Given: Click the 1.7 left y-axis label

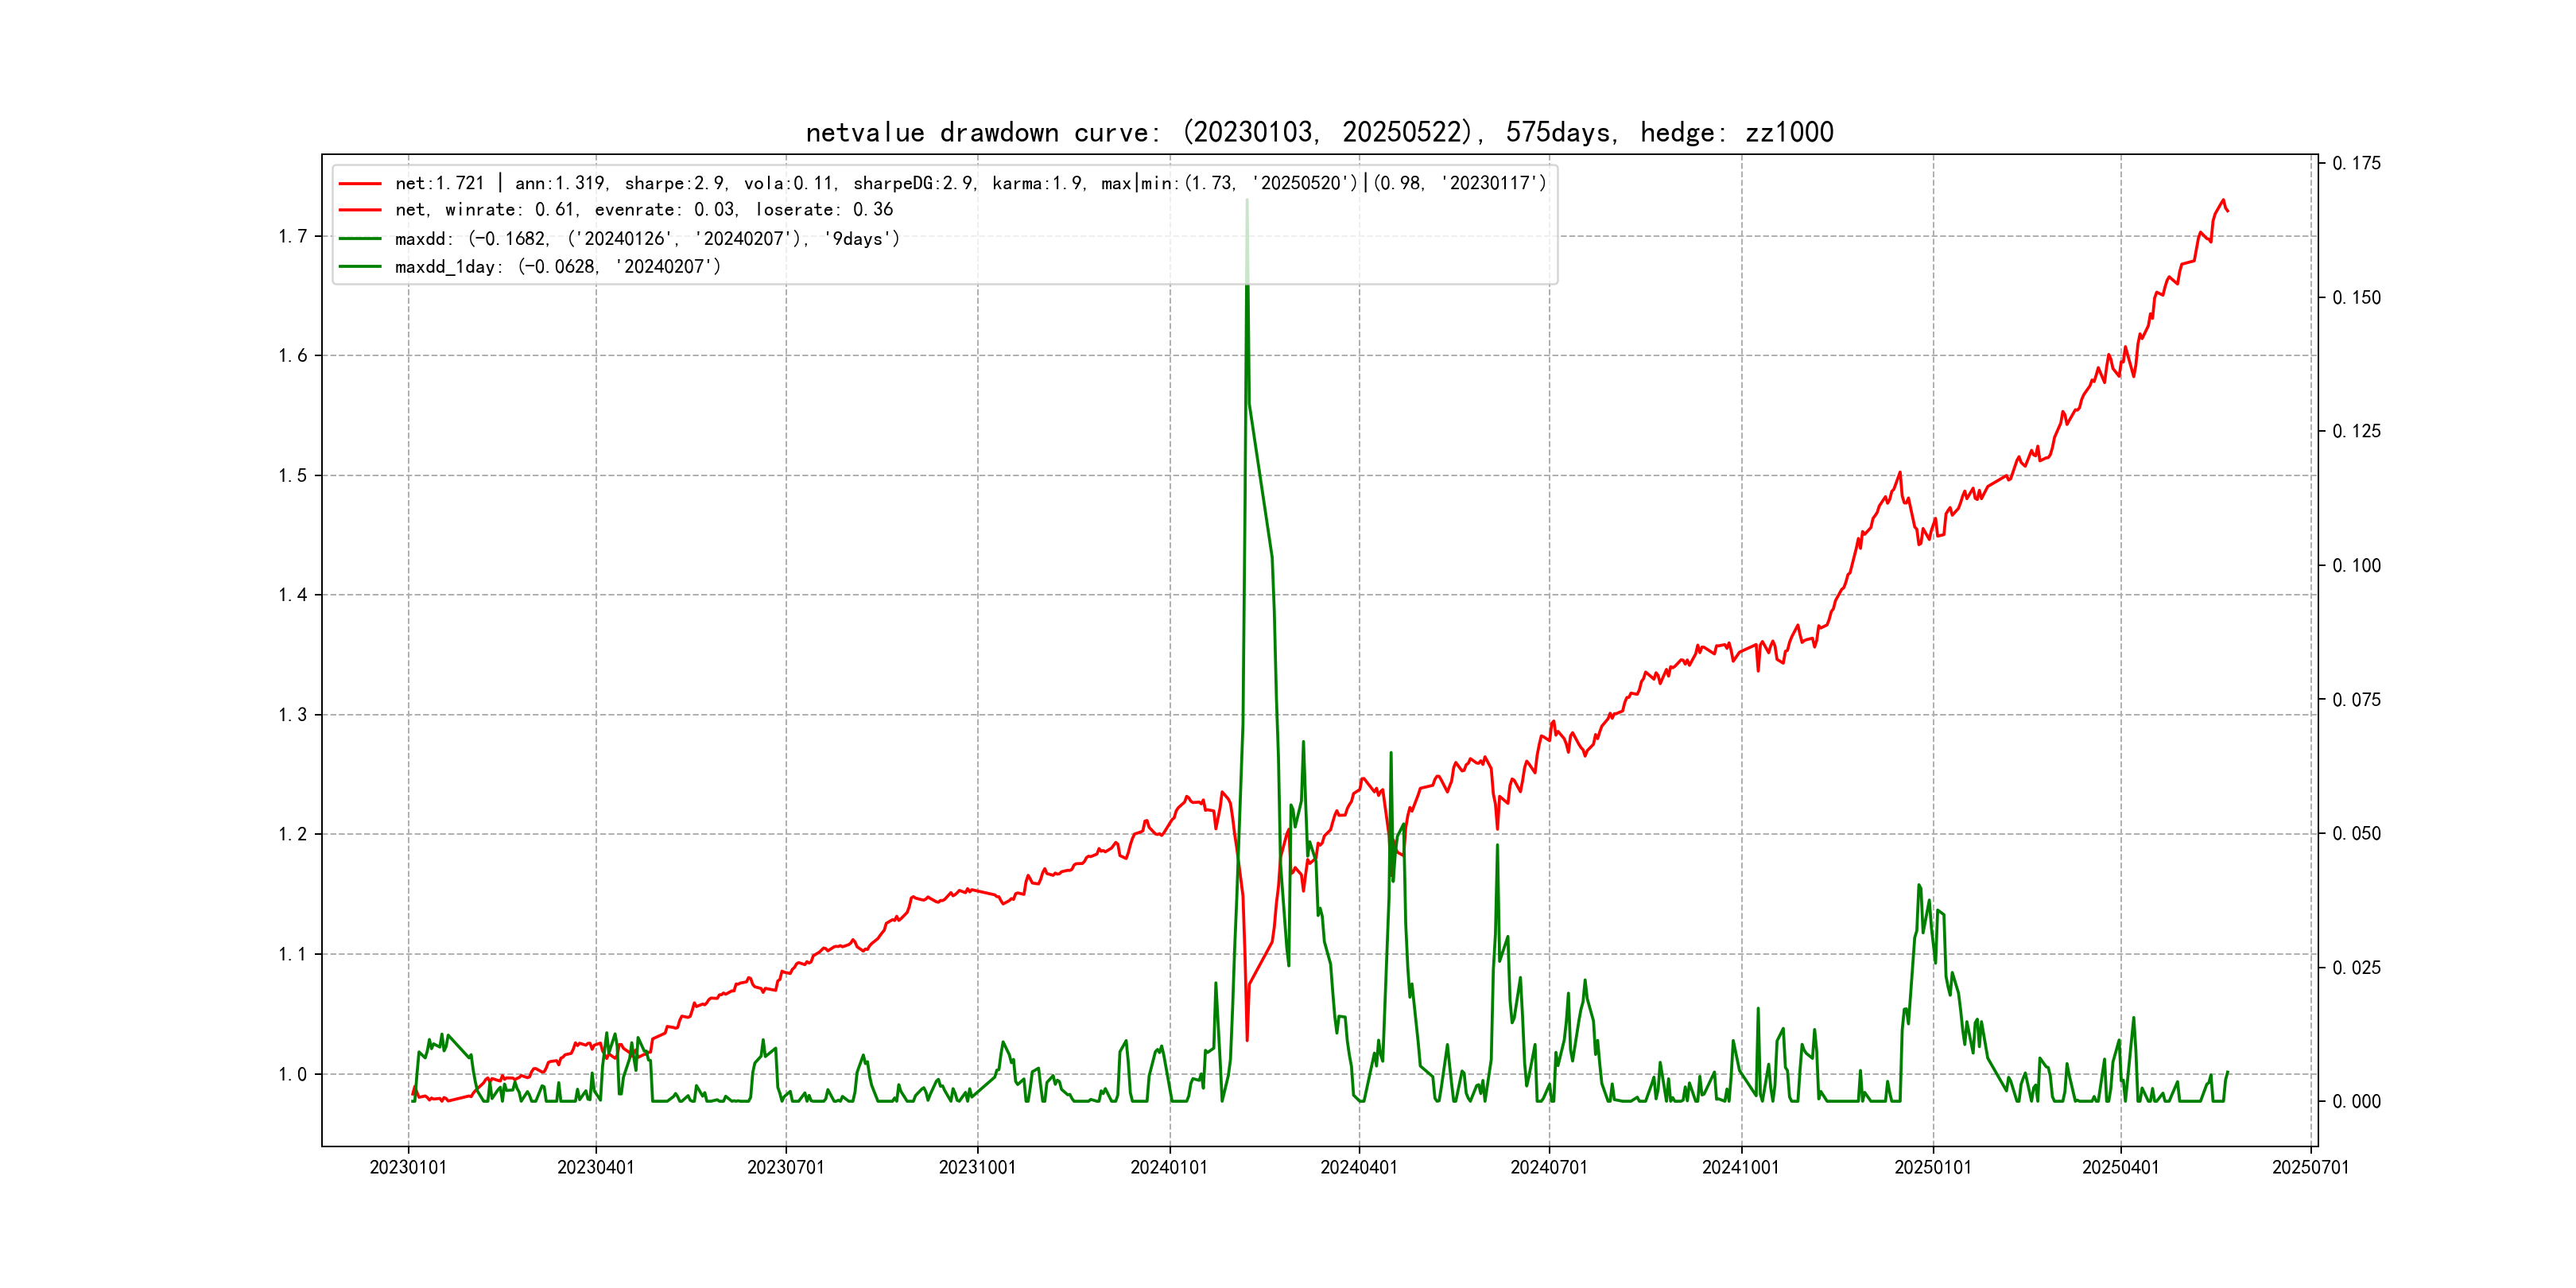Looking at the screenshot, I should (x=292, y=237).
